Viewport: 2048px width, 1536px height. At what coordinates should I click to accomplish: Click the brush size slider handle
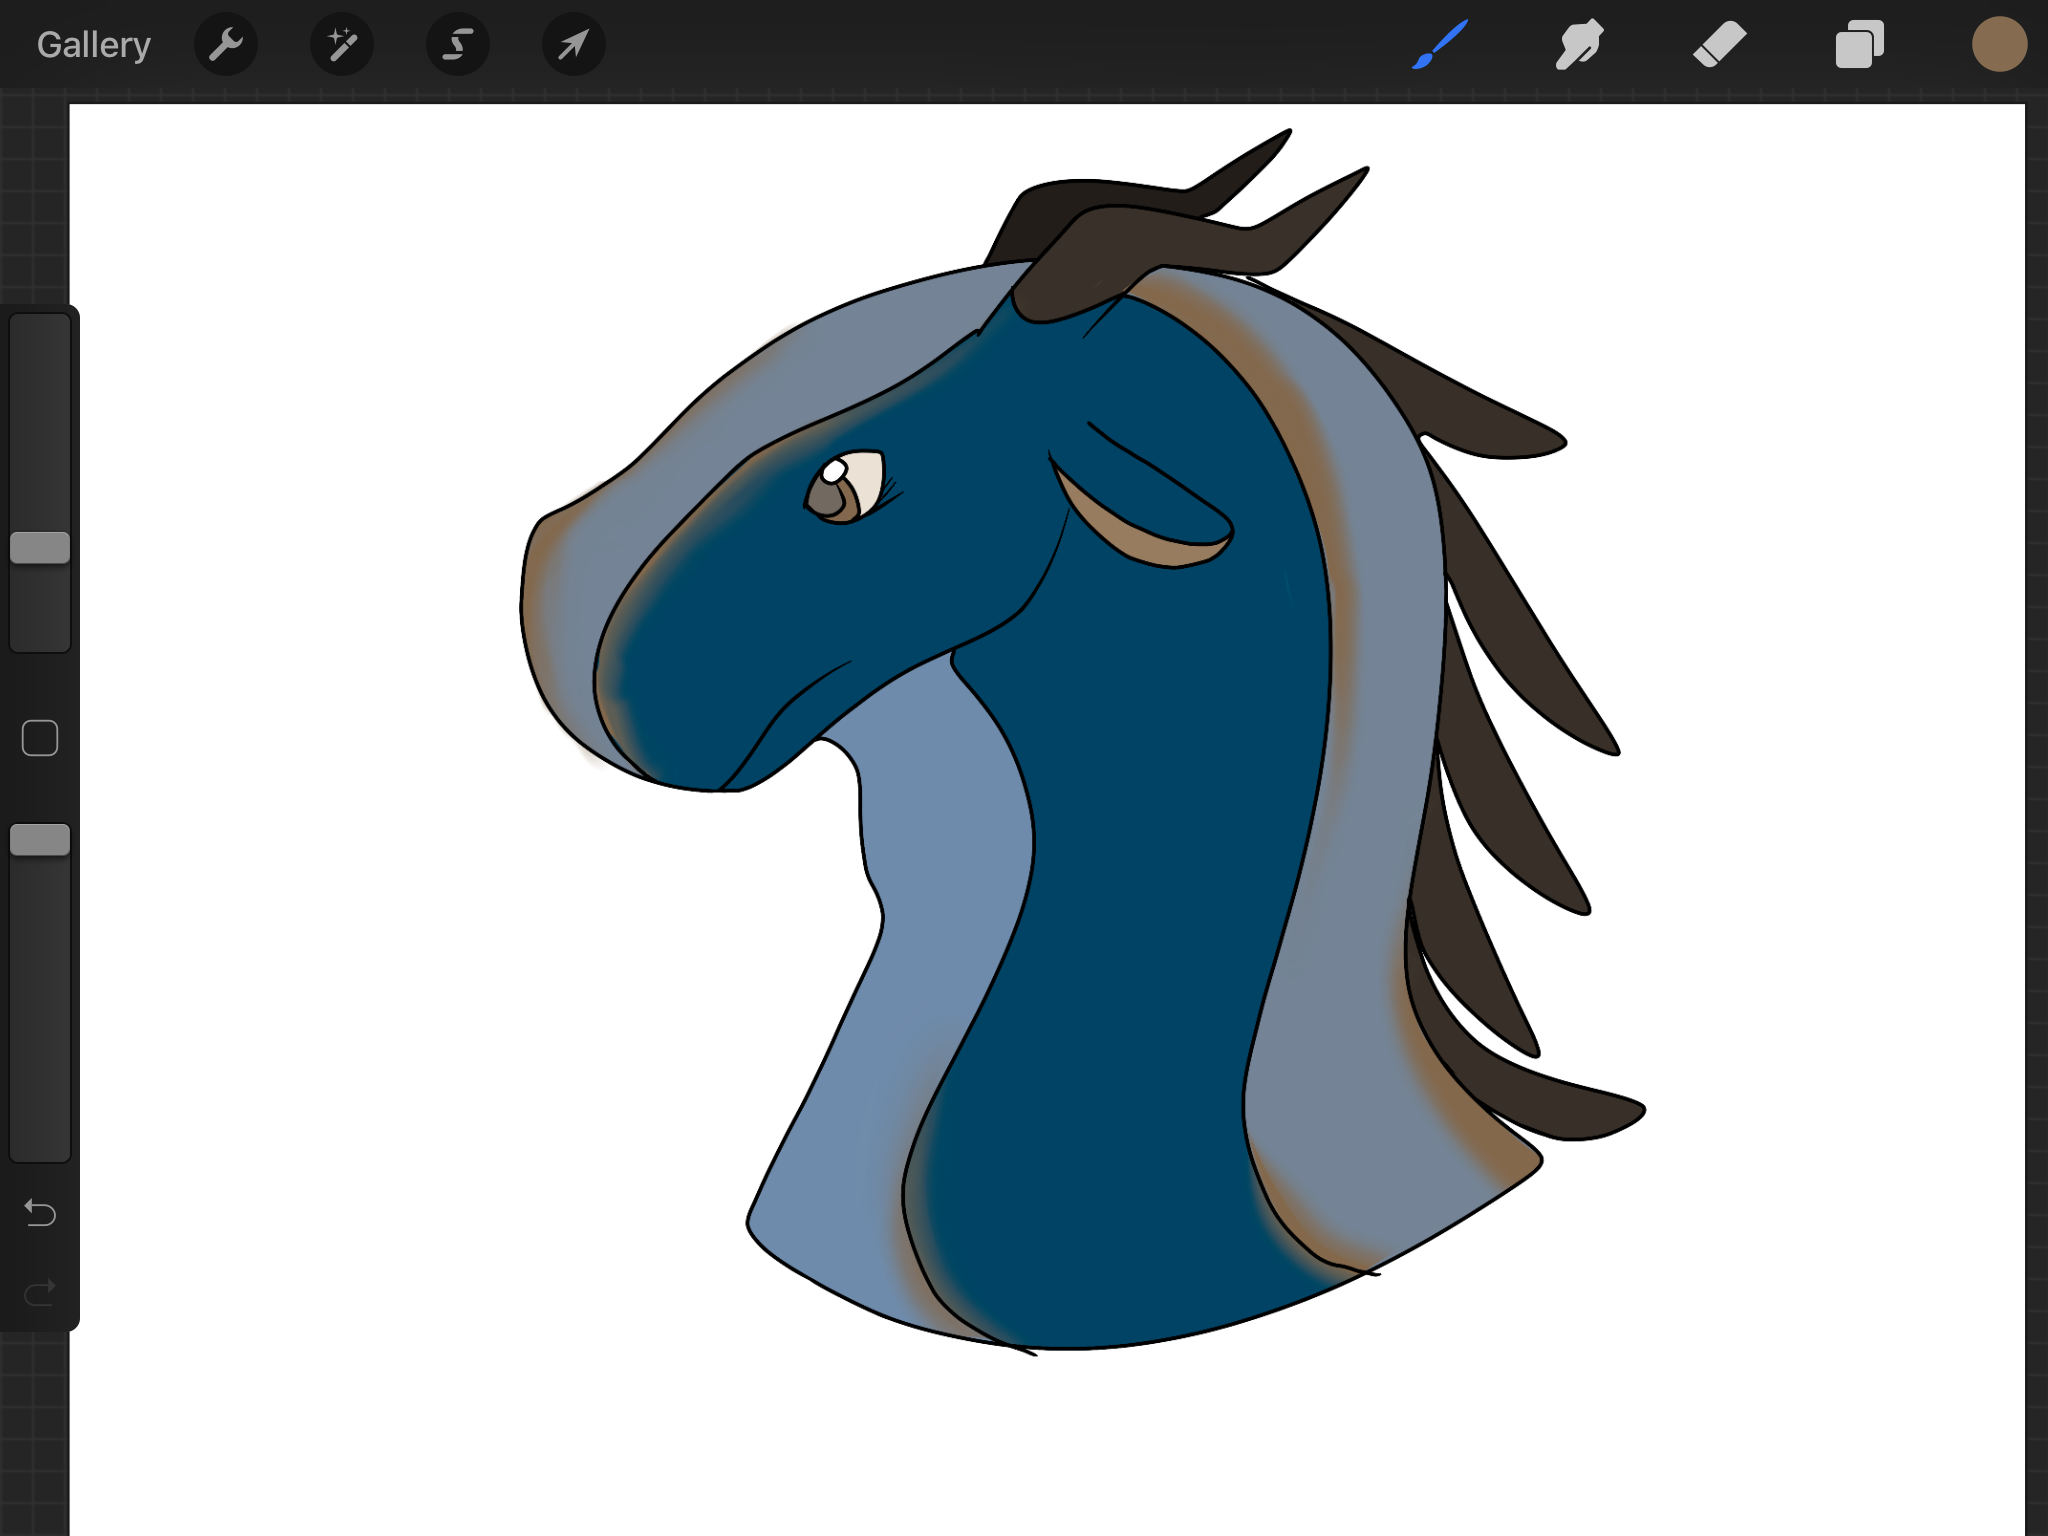click(x=40, y=548)
